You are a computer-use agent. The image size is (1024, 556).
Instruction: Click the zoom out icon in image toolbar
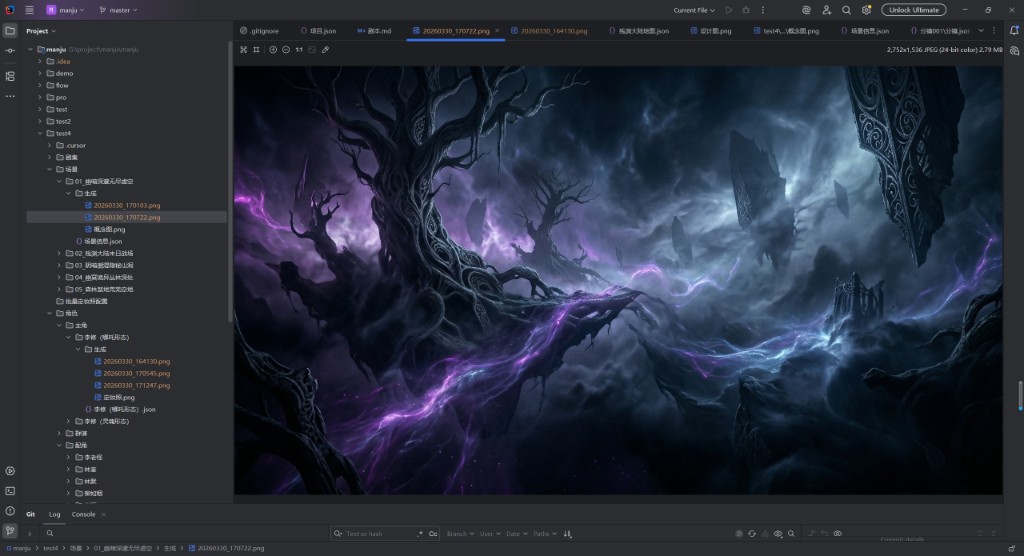(286, 49)
